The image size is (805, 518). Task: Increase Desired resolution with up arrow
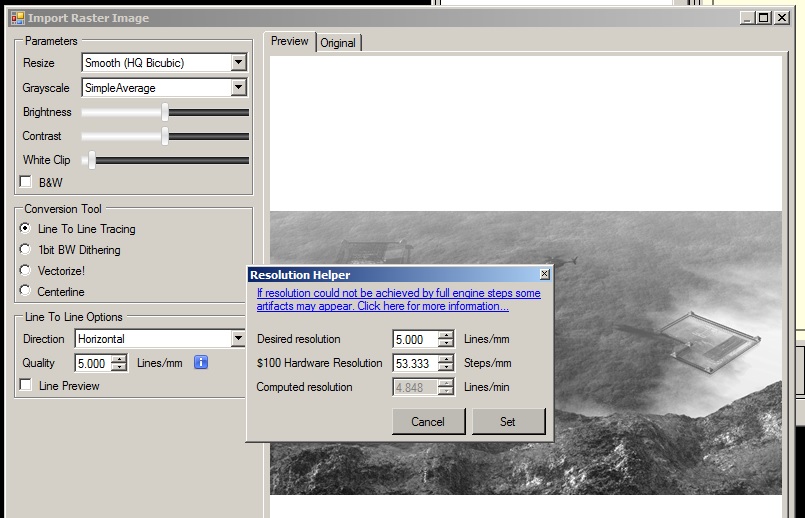pyautogui.click(x=446, y=335)
